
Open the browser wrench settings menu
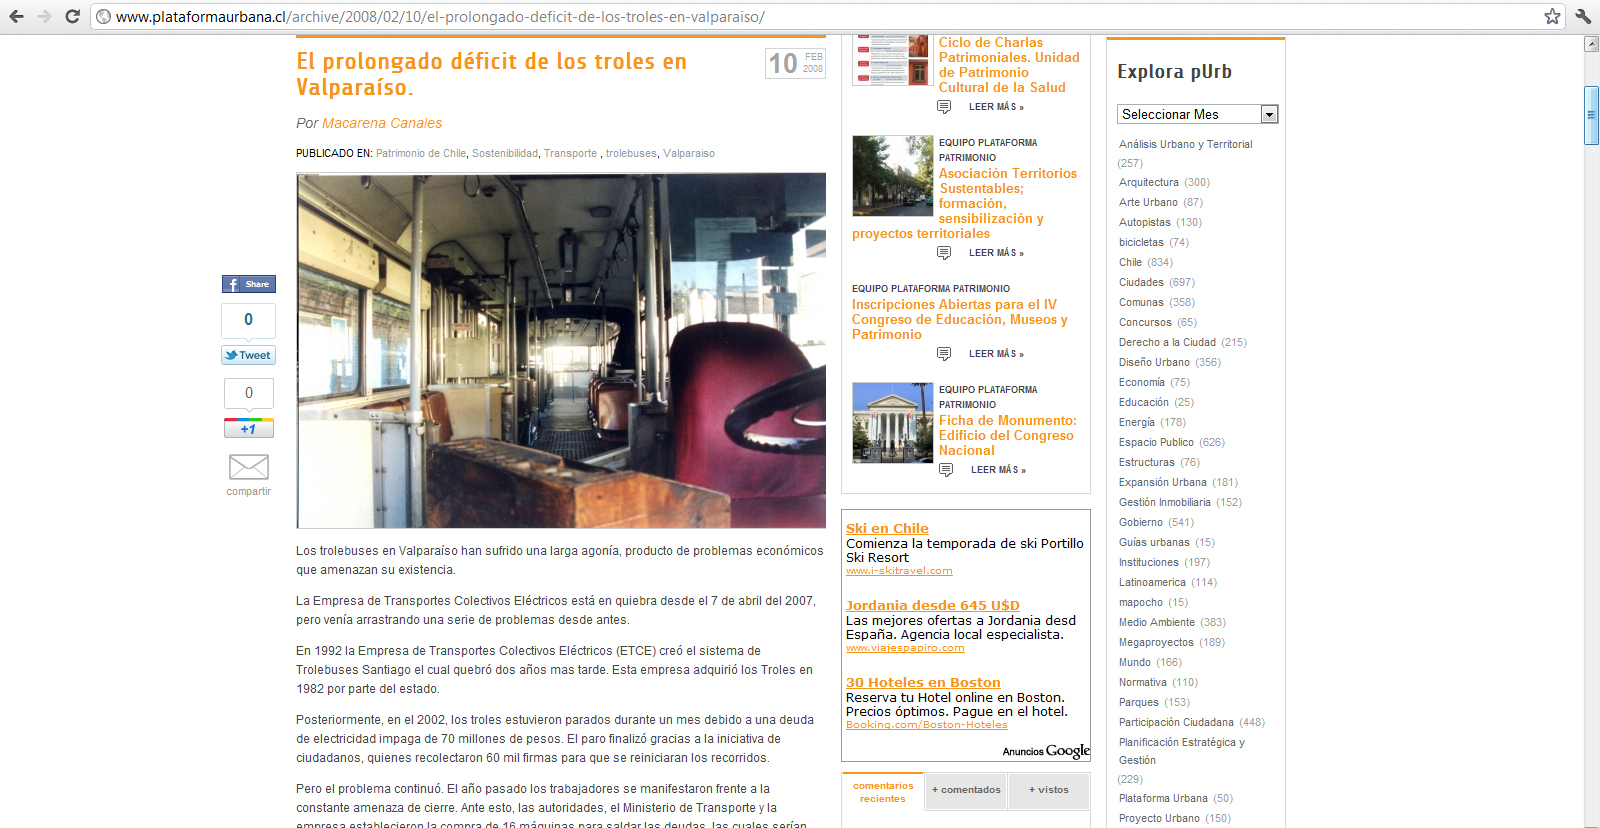point(1583,16)
